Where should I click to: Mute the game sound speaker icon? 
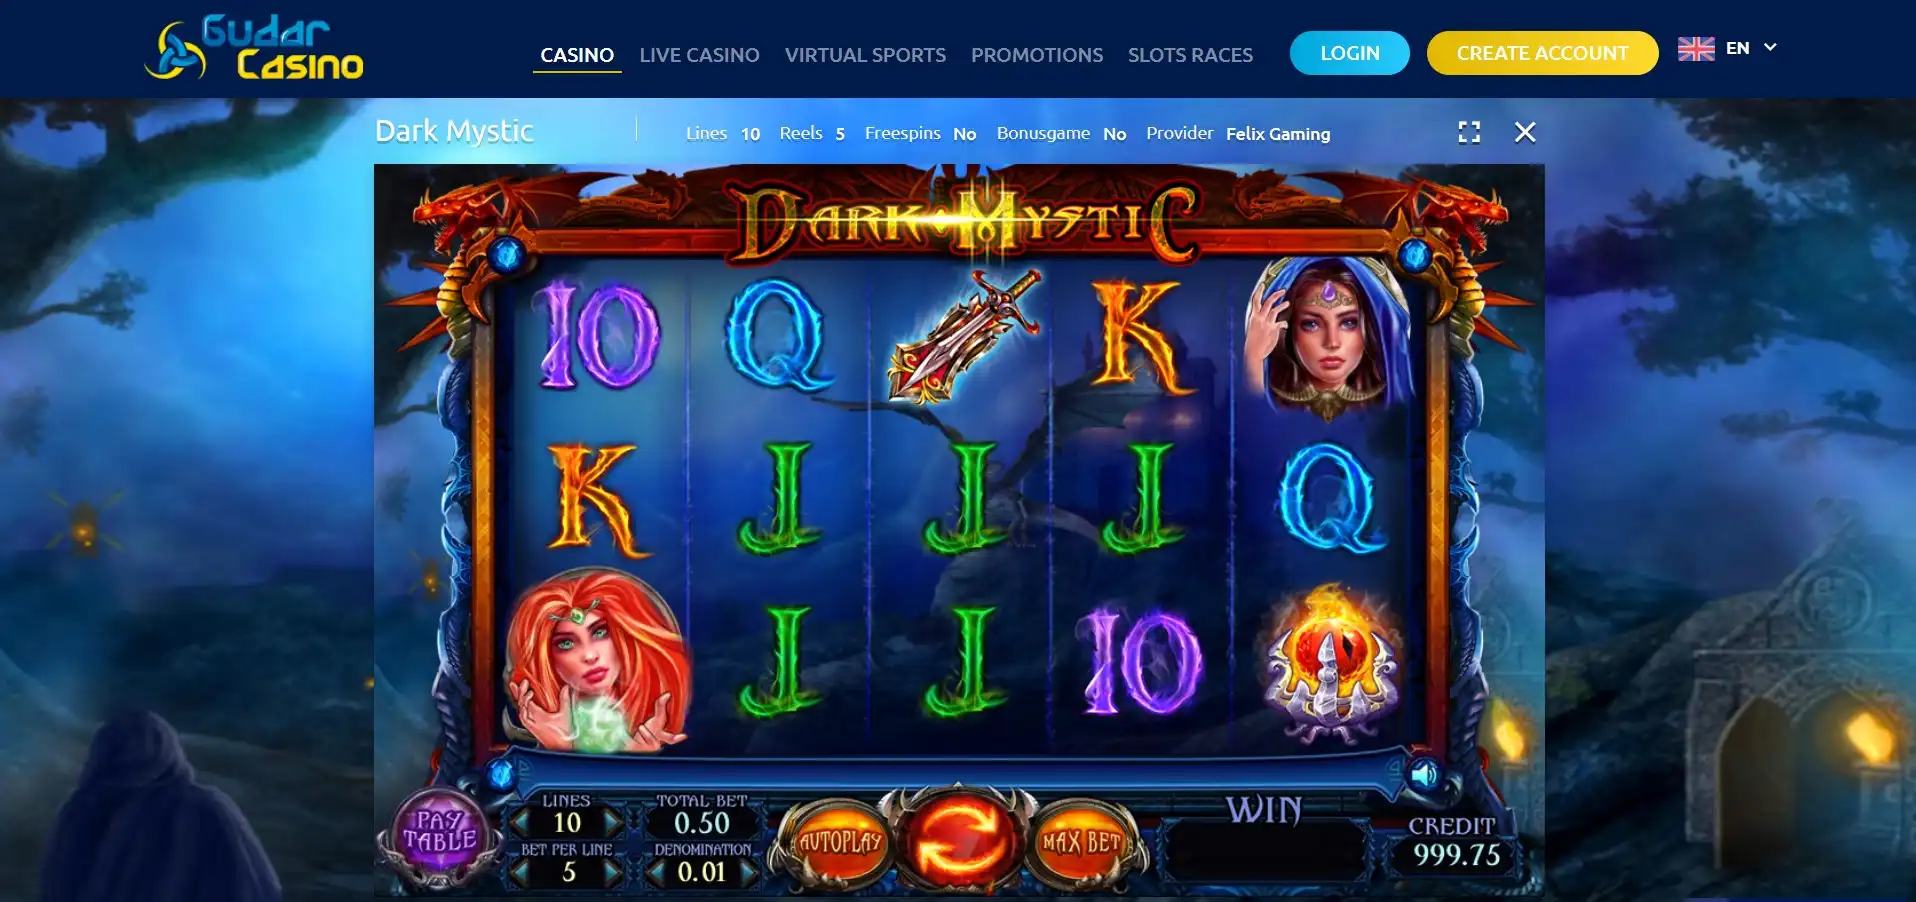1425,773
